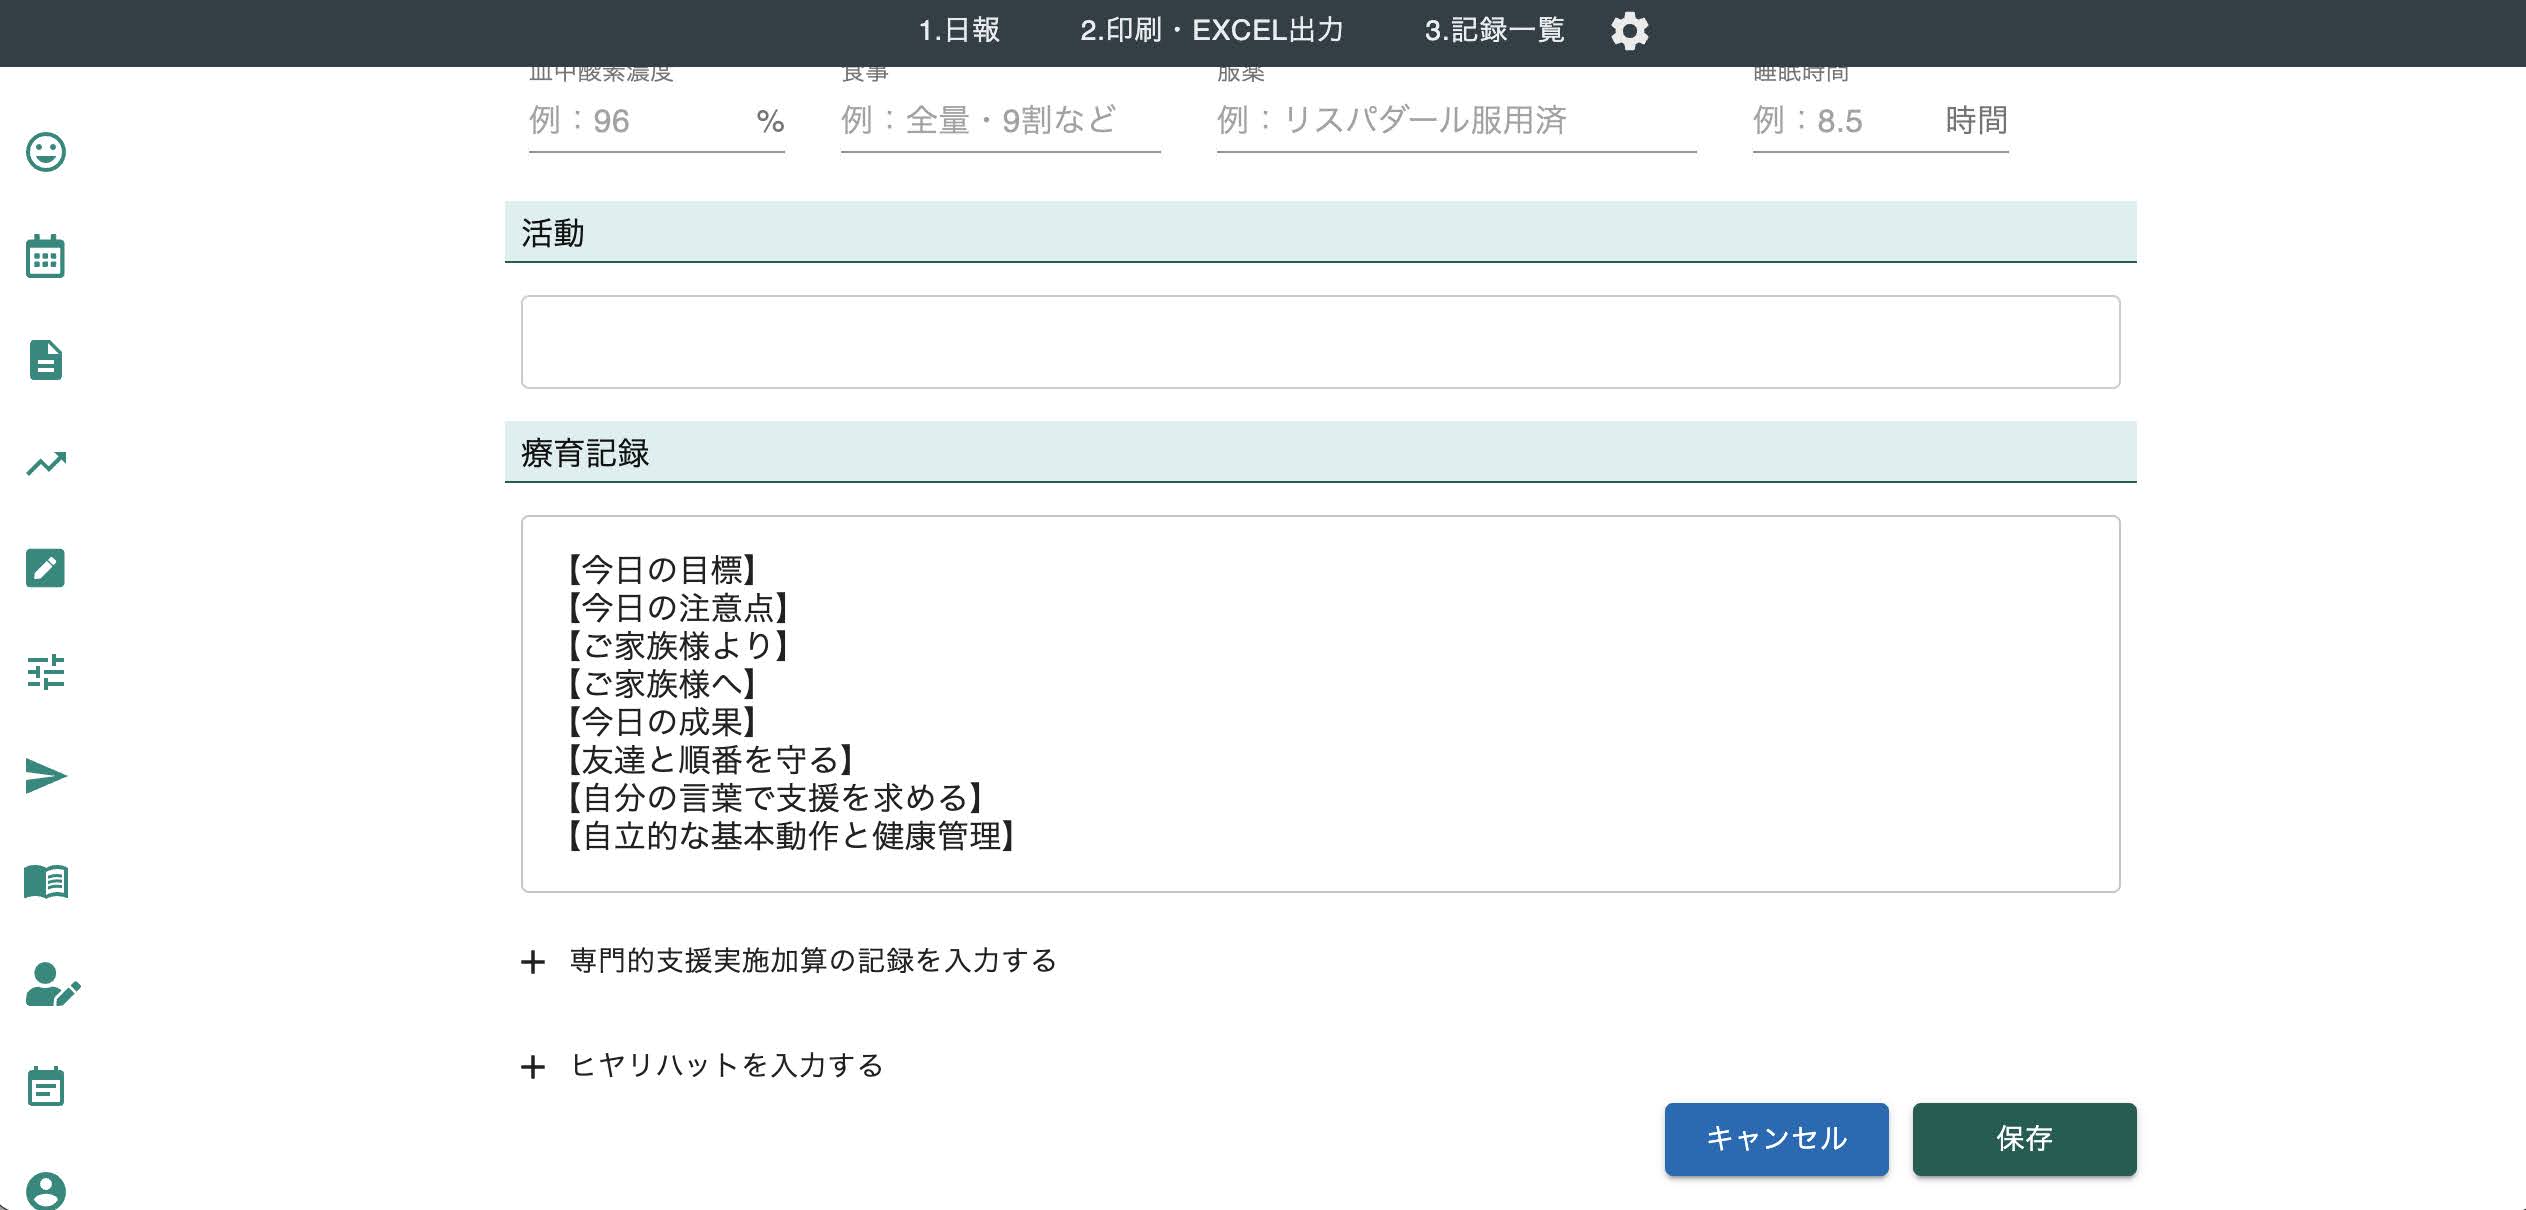Open the calendar sidebar icon
The image size is (2526, 1210).
[46, 257]
